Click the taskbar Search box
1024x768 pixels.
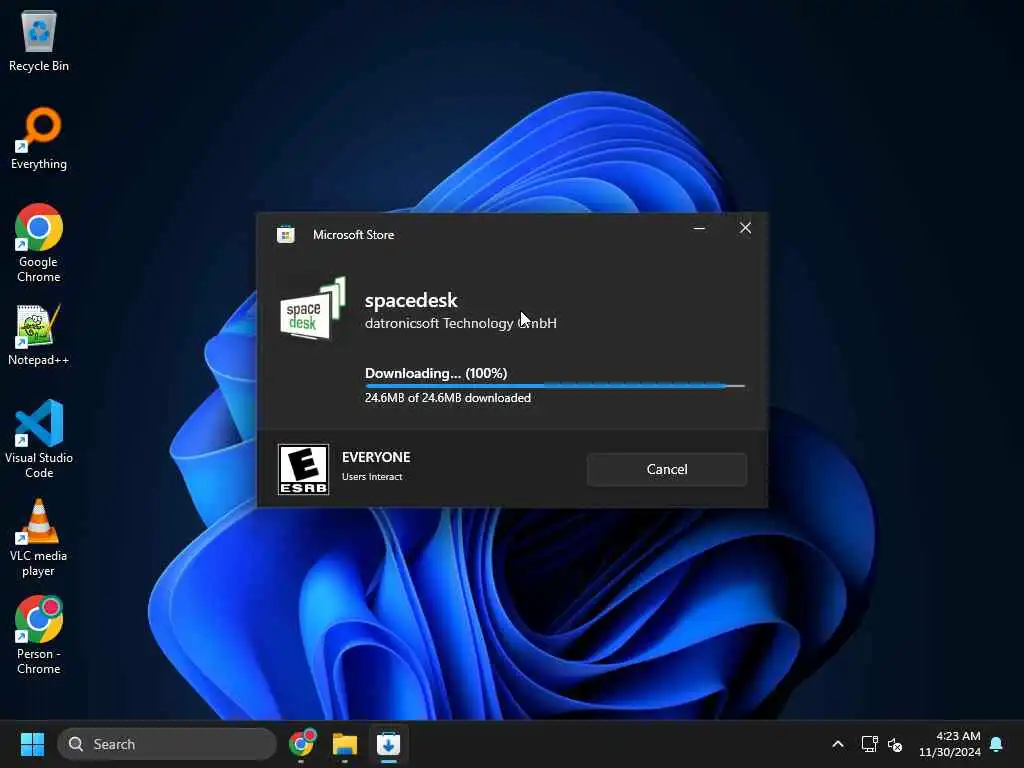click(x=167, y=744)
